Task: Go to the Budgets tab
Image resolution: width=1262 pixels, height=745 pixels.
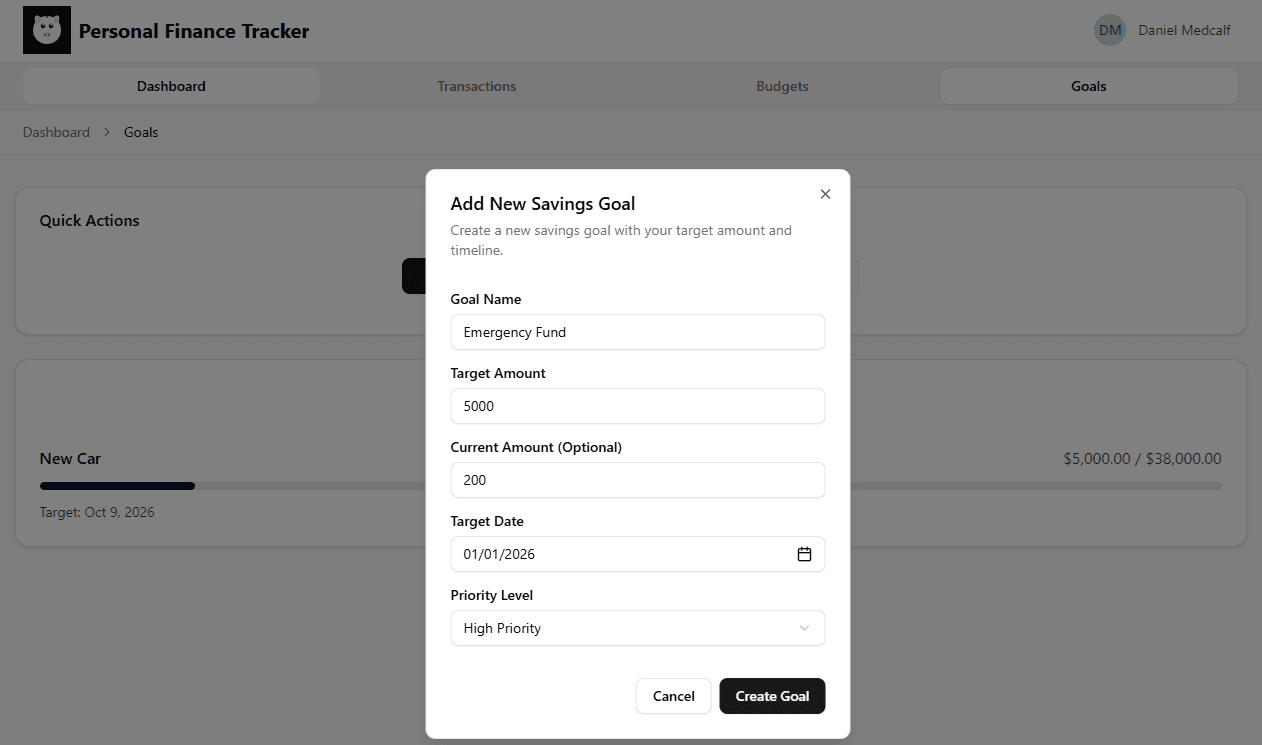Action: (x=782, y=86)
